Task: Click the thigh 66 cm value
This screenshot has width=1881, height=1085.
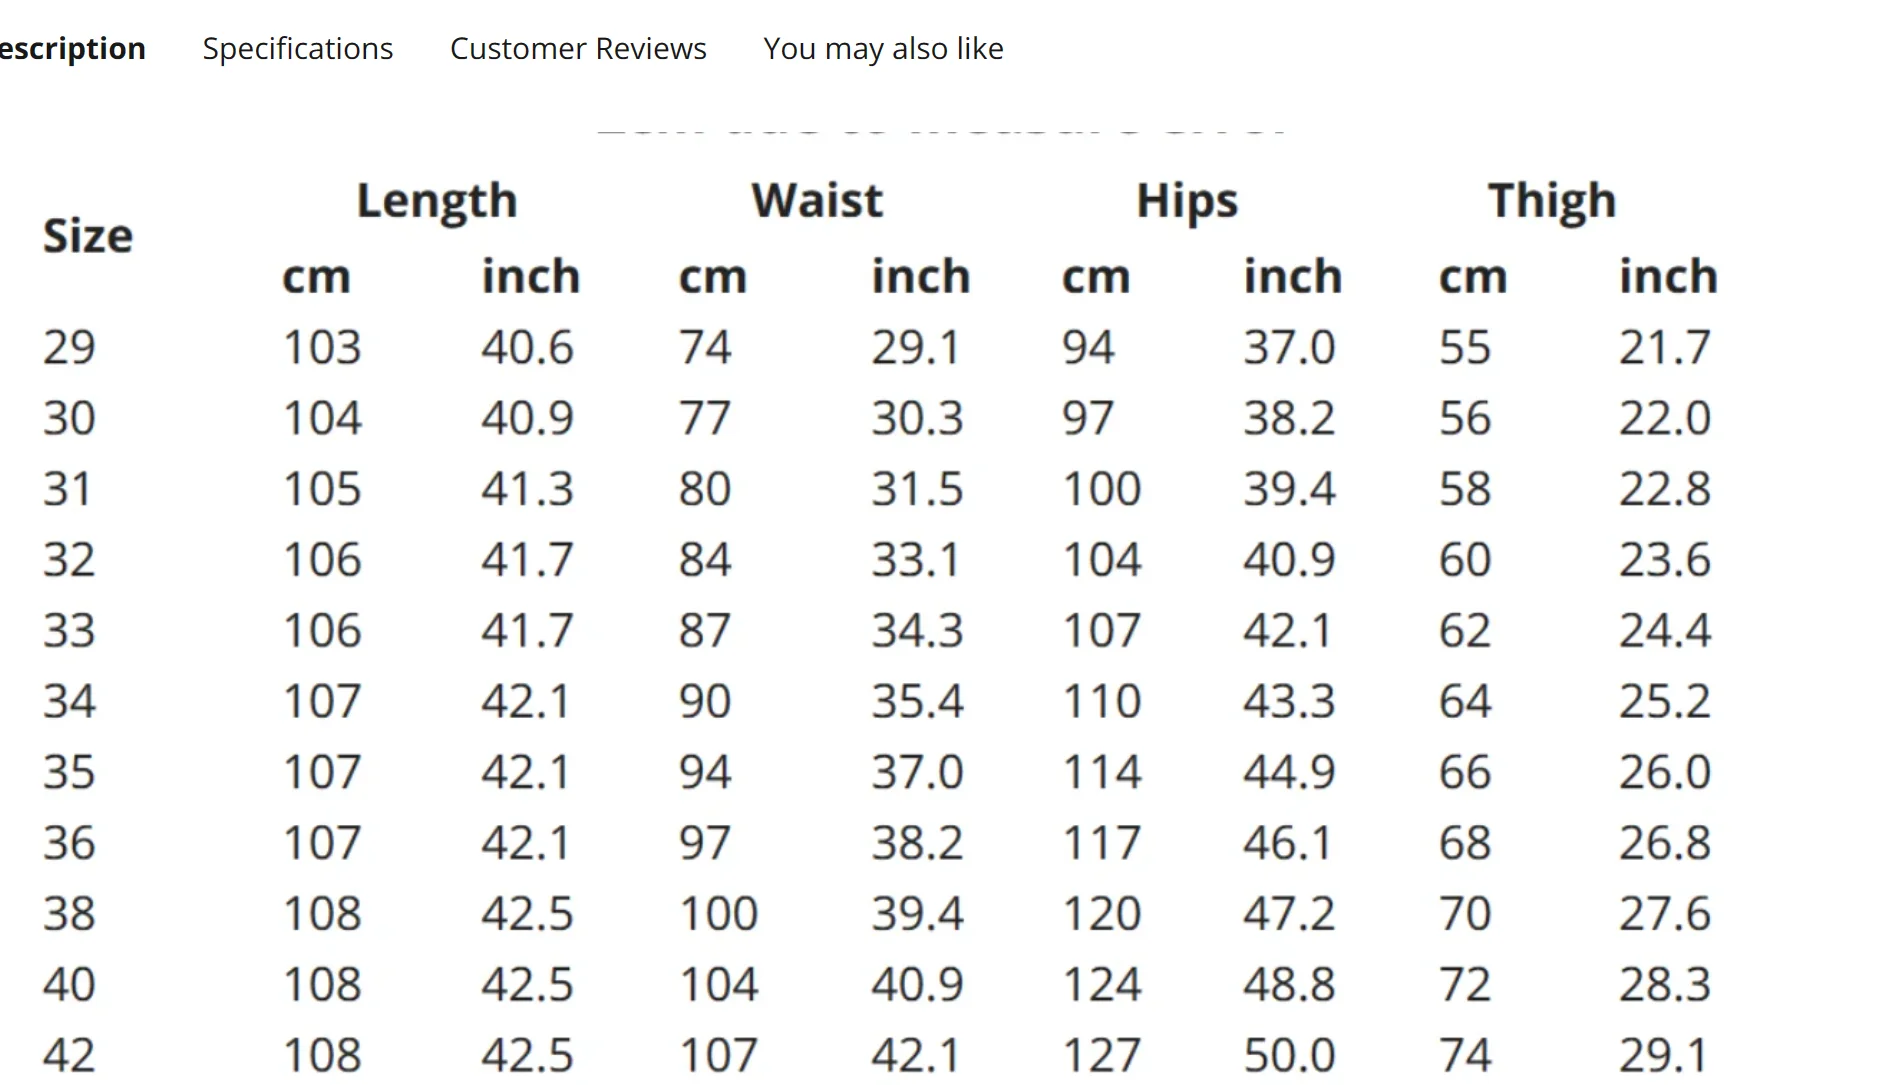Action: 1464,772
